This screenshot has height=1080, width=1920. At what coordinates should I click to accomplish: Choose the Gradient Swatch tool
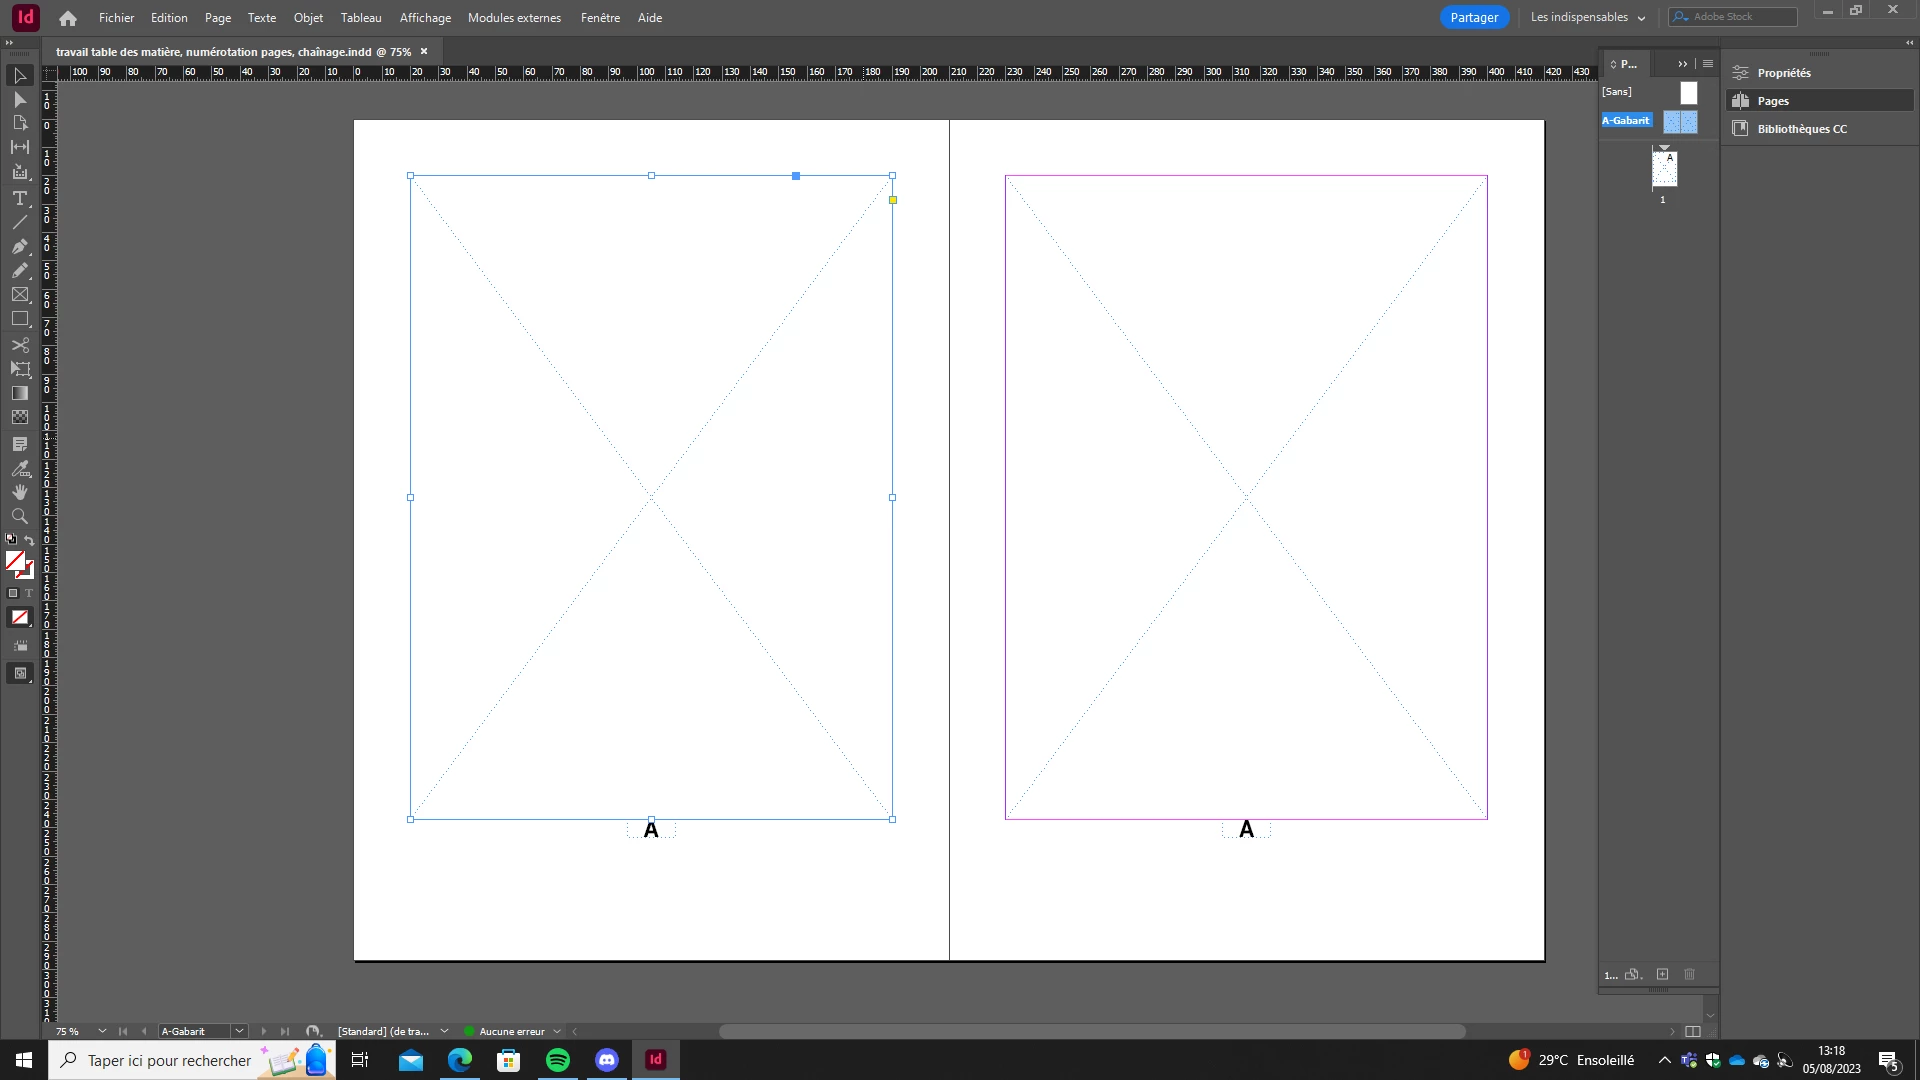click(20, 393)
